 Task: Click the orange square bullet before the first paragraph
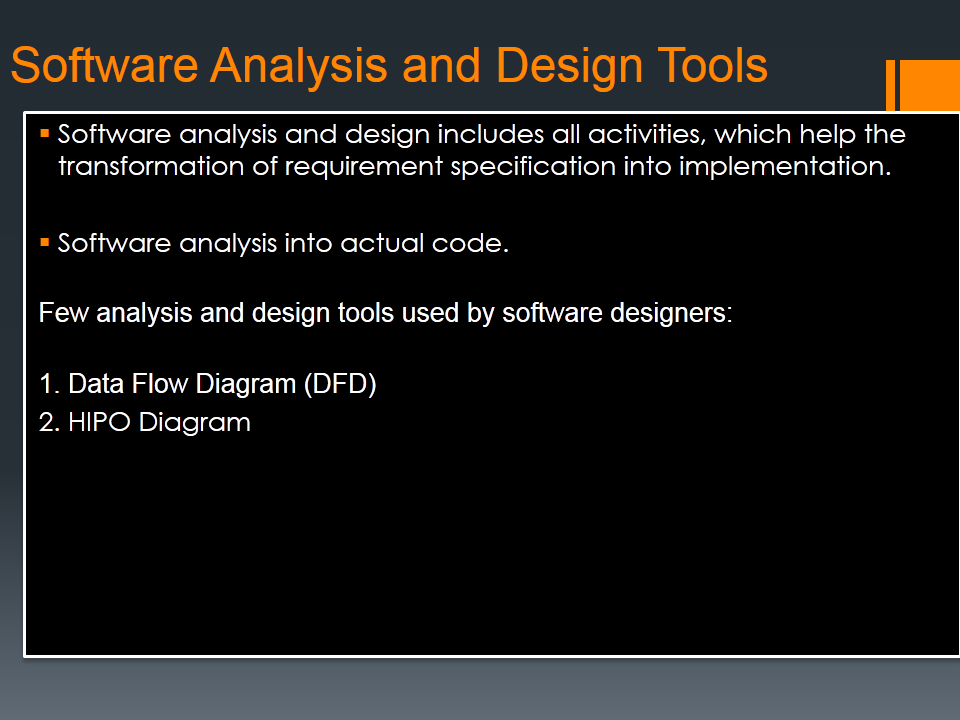tap(43, 131)
